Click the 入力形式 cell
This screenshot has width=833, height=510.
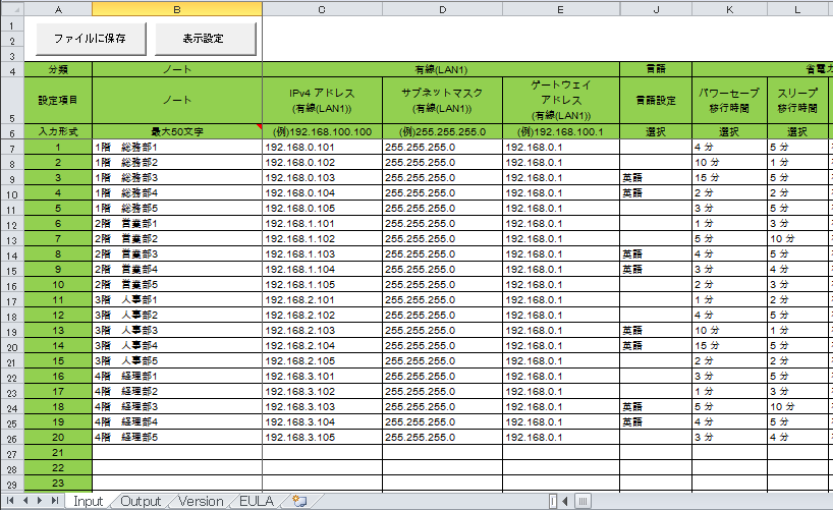(x=58, y=131)
